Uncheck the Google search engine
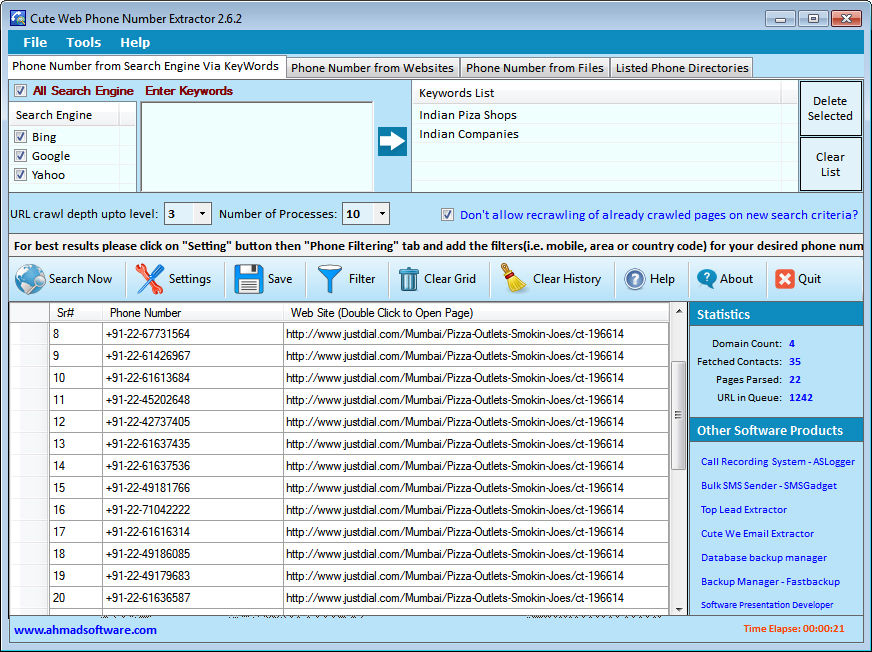 21,155
